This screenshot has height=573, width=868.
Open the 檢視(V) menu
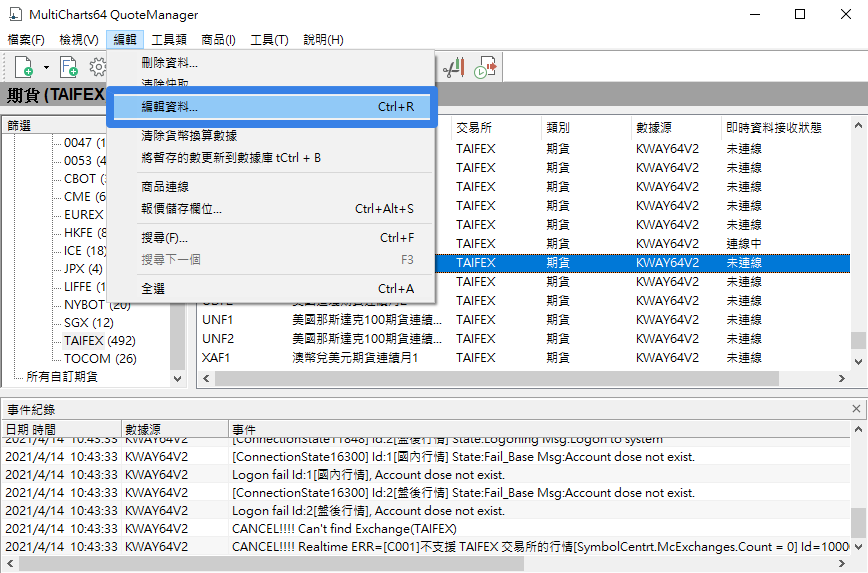79,40
